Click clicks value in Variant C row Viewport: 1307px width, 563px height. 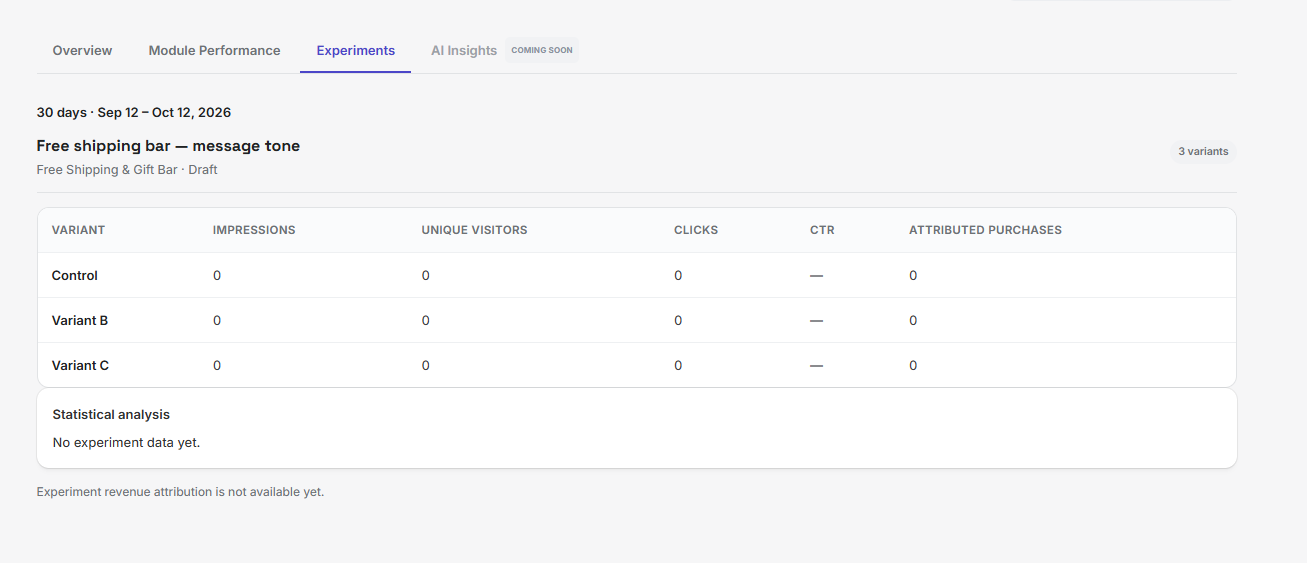678,365
